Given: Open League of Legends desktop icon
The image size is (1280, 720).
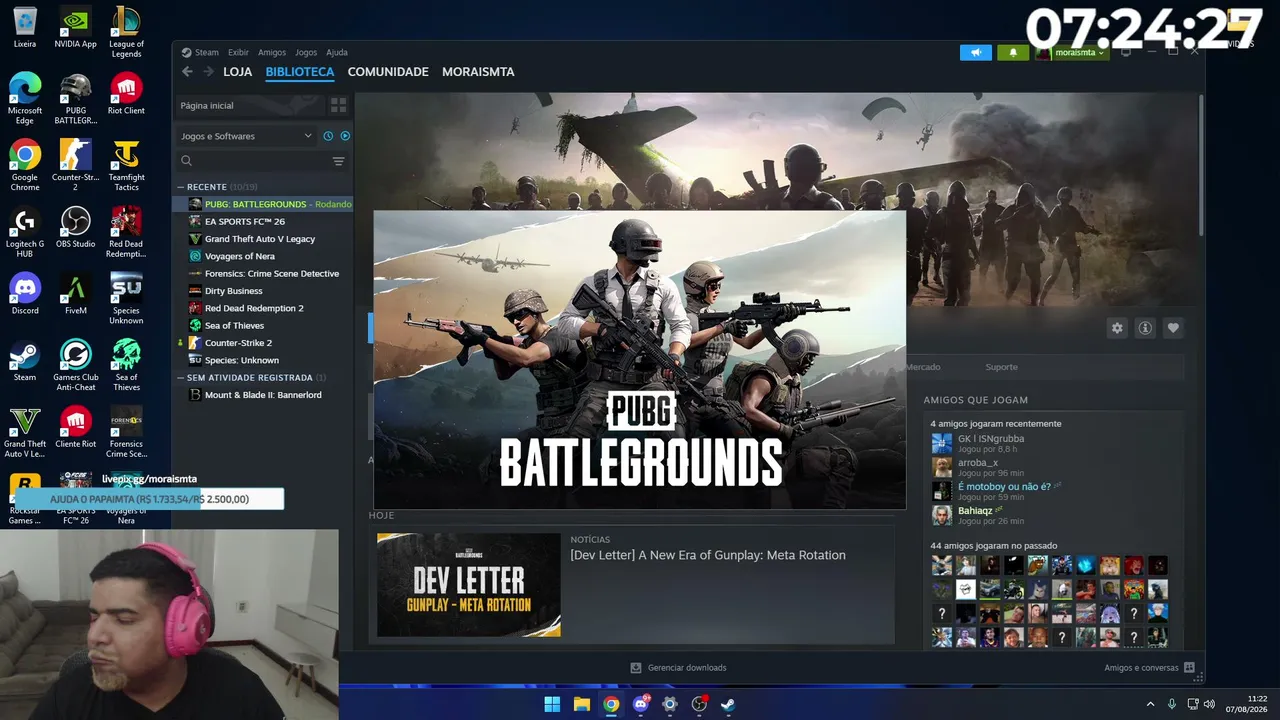Looking at the screenshot, I should click(x=126, y=32).
